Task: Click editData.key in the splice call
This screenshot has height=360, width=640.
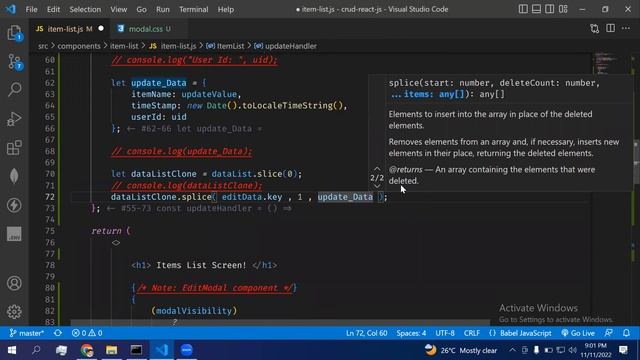Action: point(252,197)
